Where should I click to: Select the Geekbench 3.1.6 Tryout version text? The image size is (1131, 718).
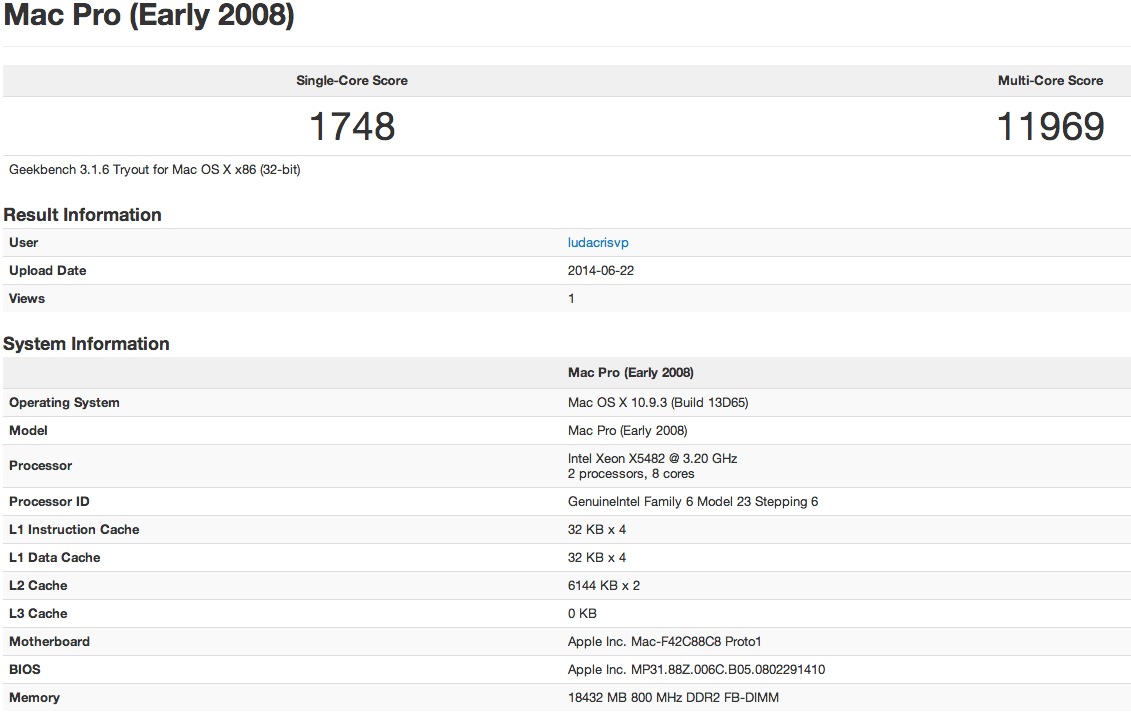[154, 170]
